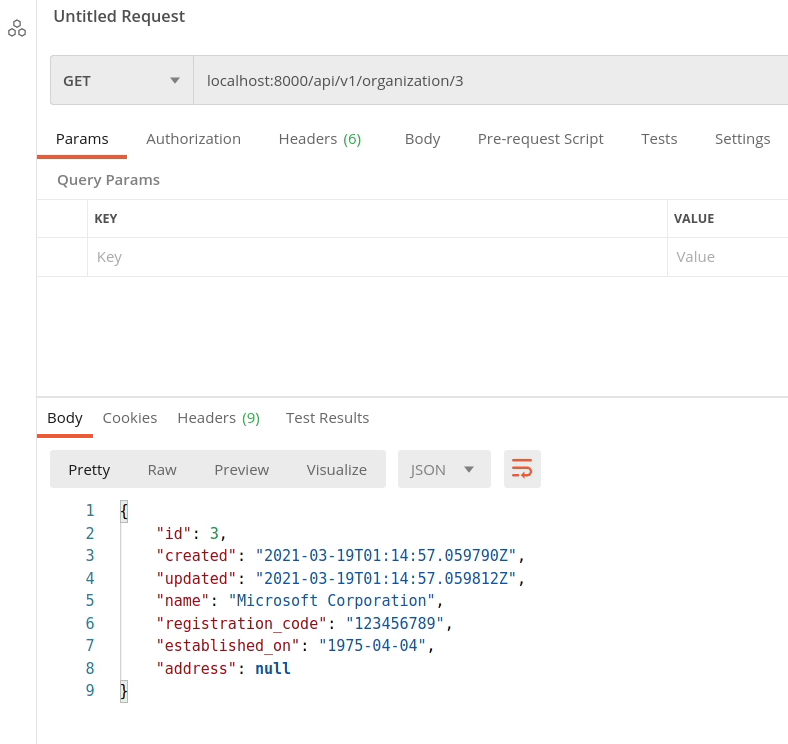Viewport: 788px width, 744px height.
Task: Click the query param Value field
Action: point(727,257)
